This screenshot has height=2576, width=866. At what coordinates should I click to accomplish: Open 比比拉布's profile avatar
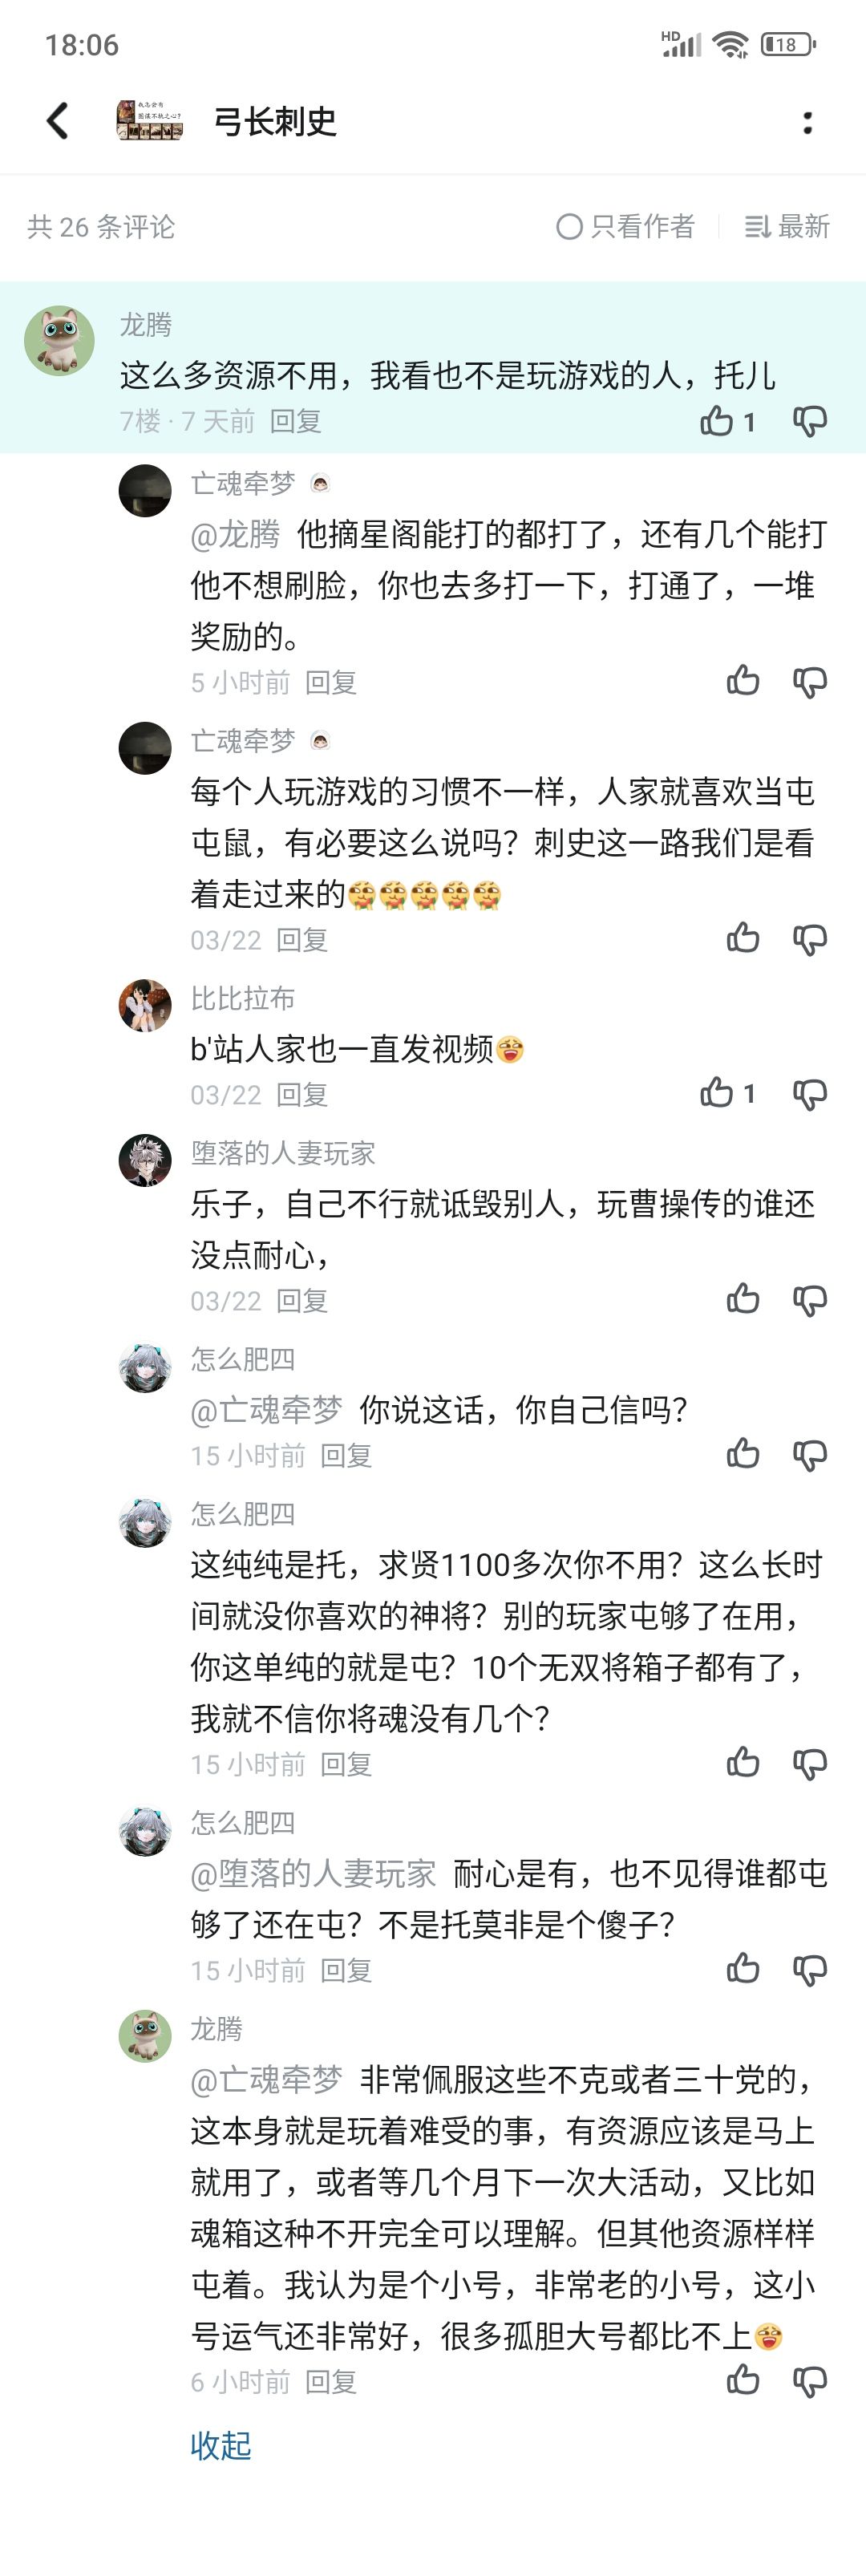coord(145,1005)
